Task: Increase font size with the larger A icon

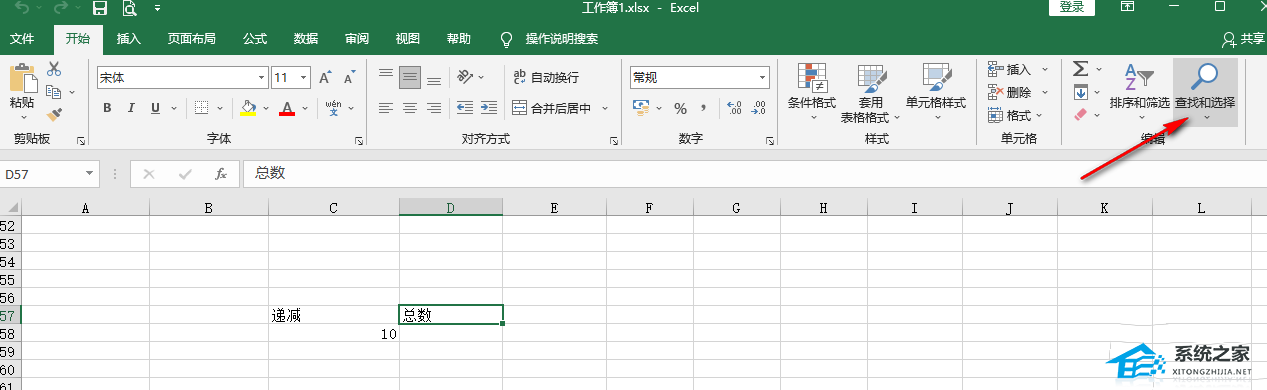Action: (325, 78)
